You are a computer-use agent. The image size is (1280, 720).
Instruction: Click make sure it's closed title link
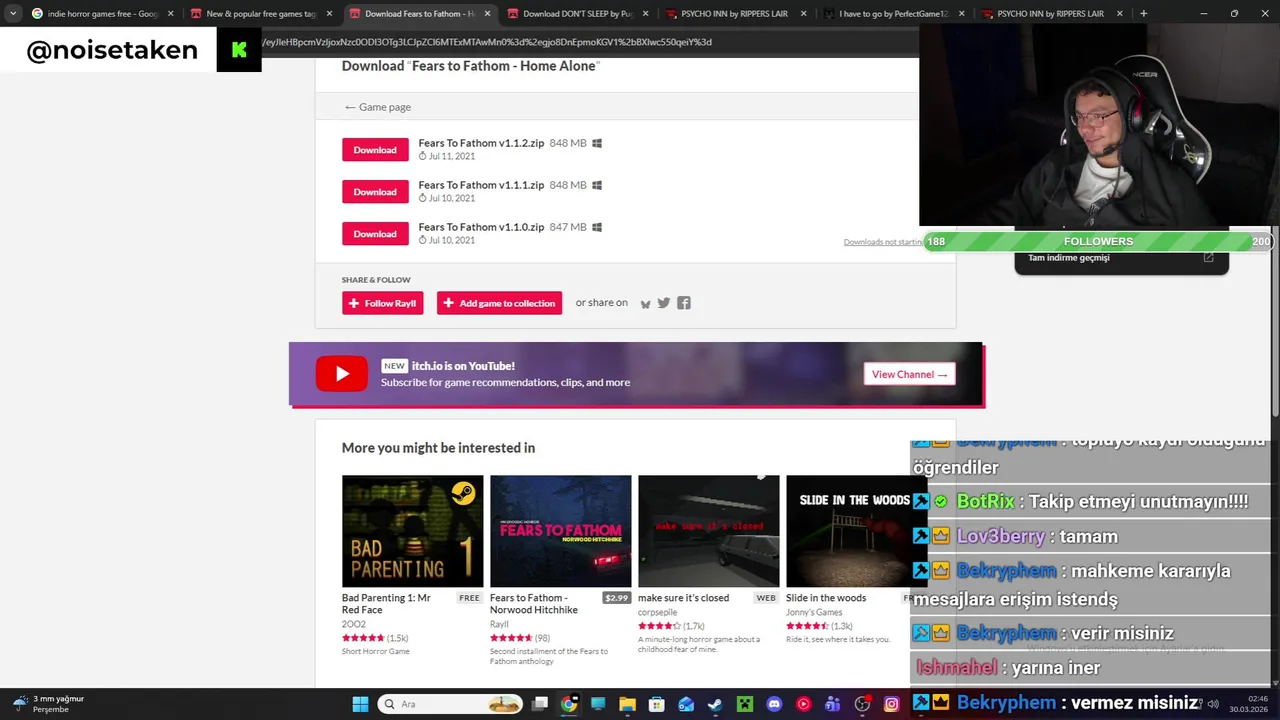683,598
